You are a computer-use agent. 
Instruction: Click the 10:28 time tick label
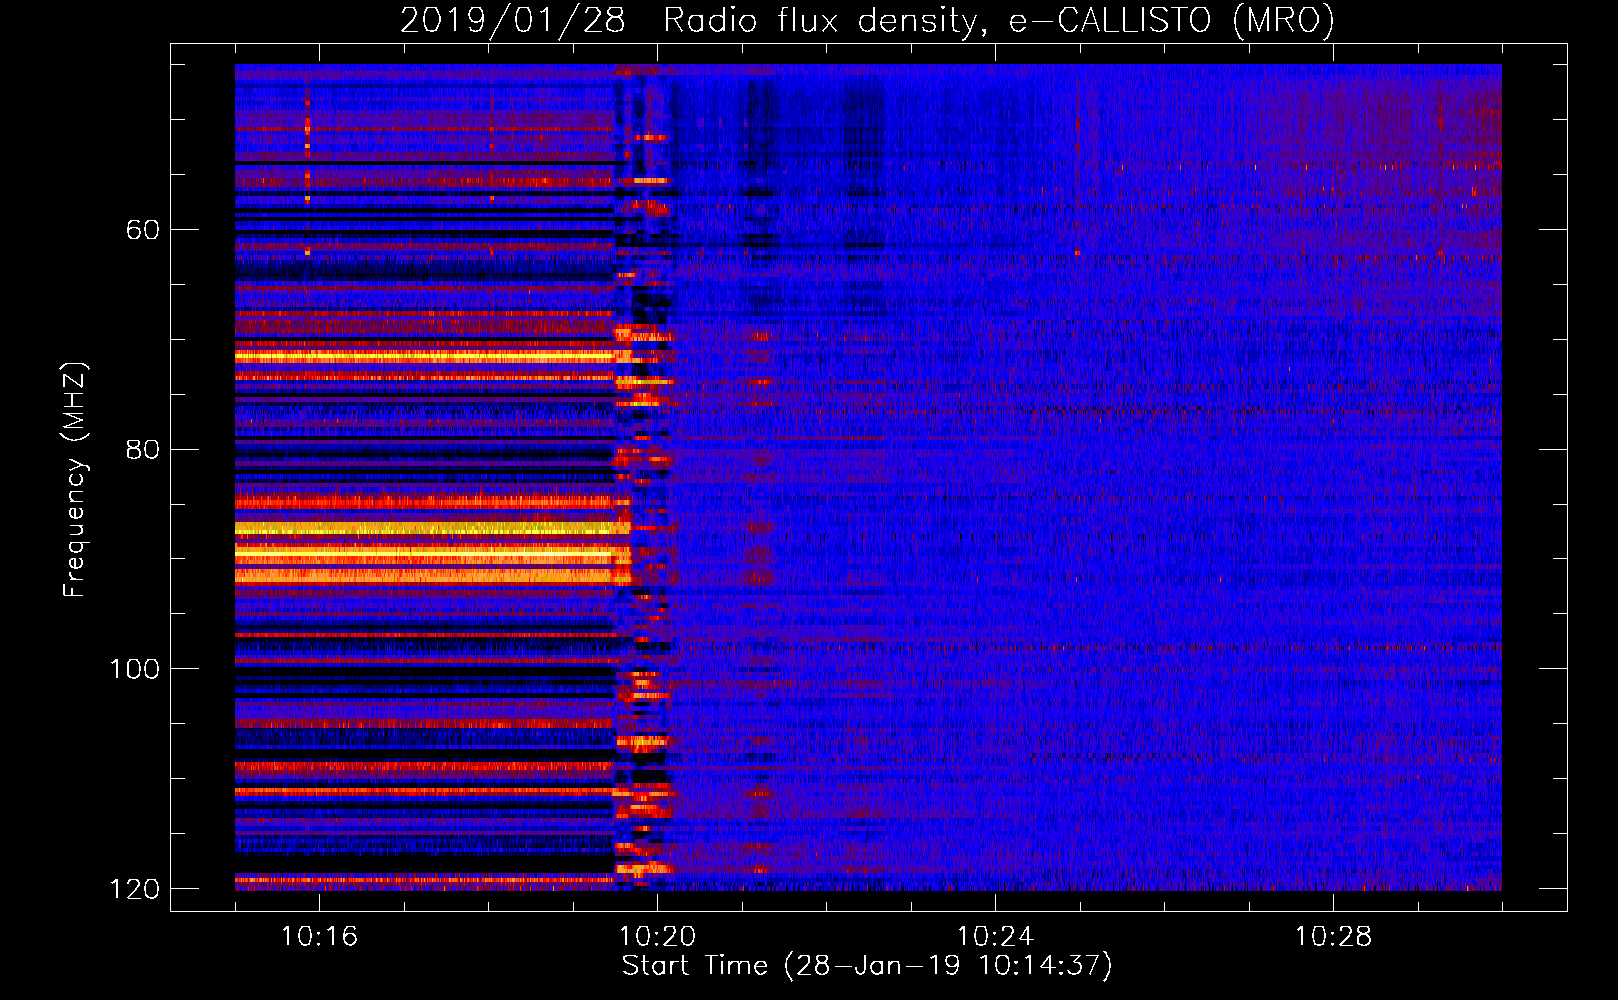[x=1333, y=937]
